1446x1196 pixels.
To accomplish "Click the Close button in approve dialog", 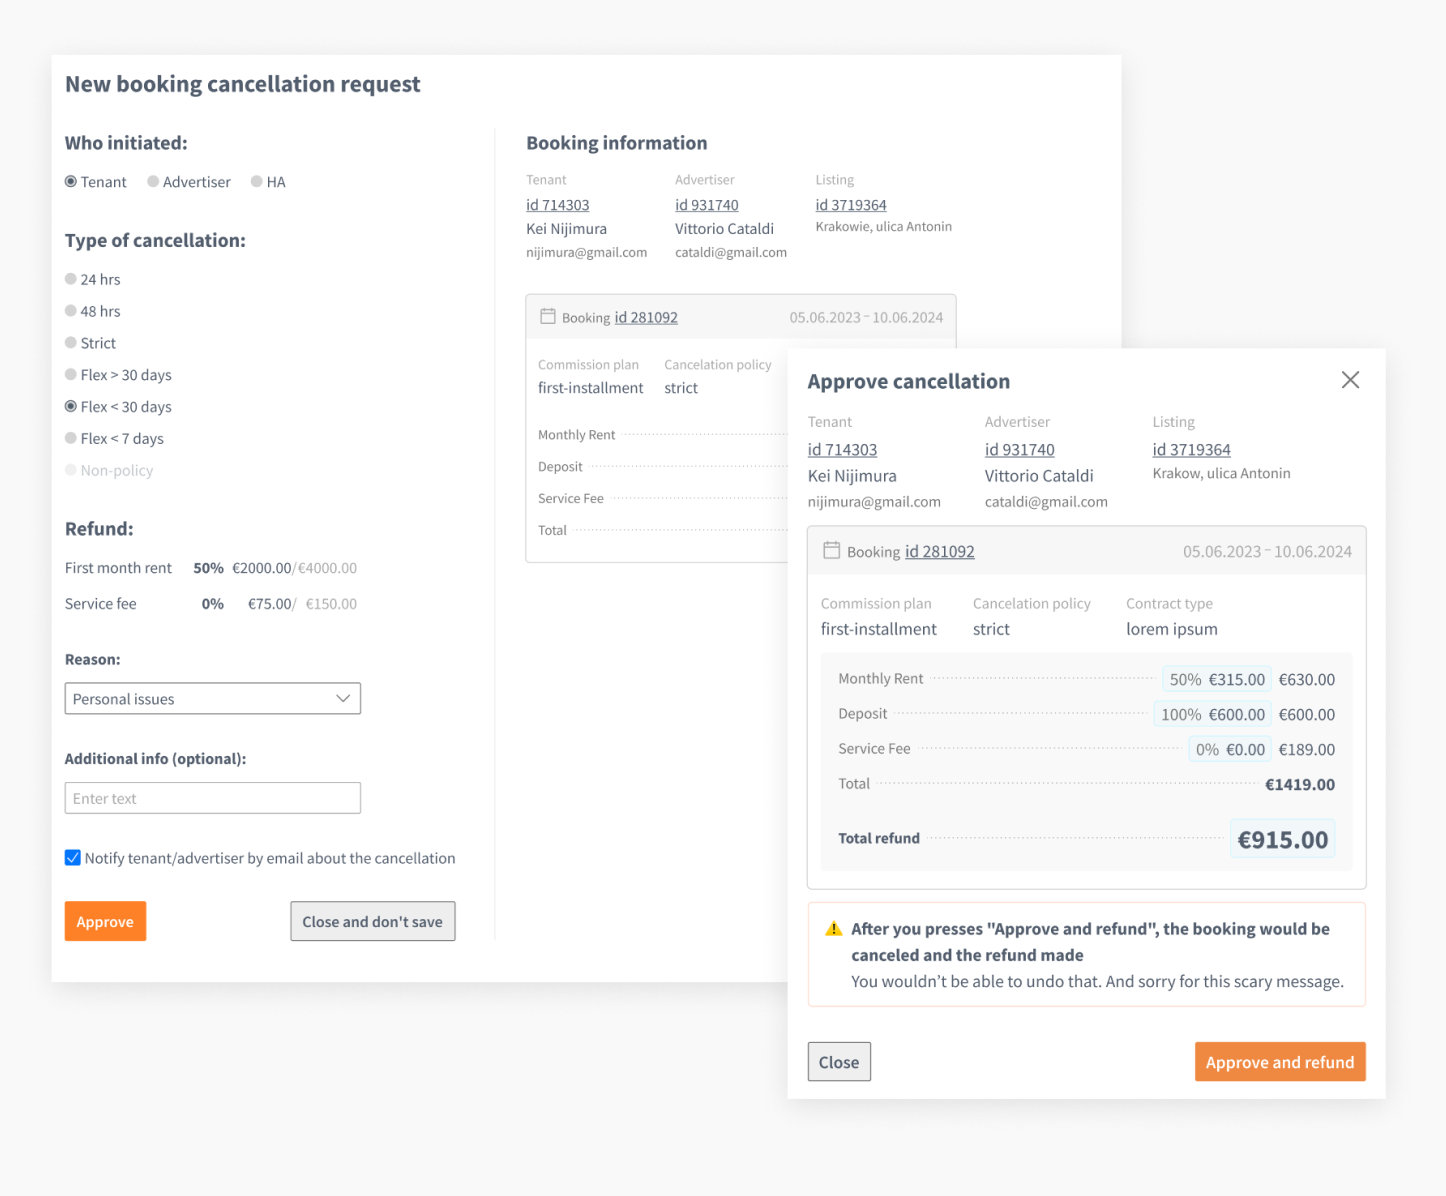I will pos(839,1062).
